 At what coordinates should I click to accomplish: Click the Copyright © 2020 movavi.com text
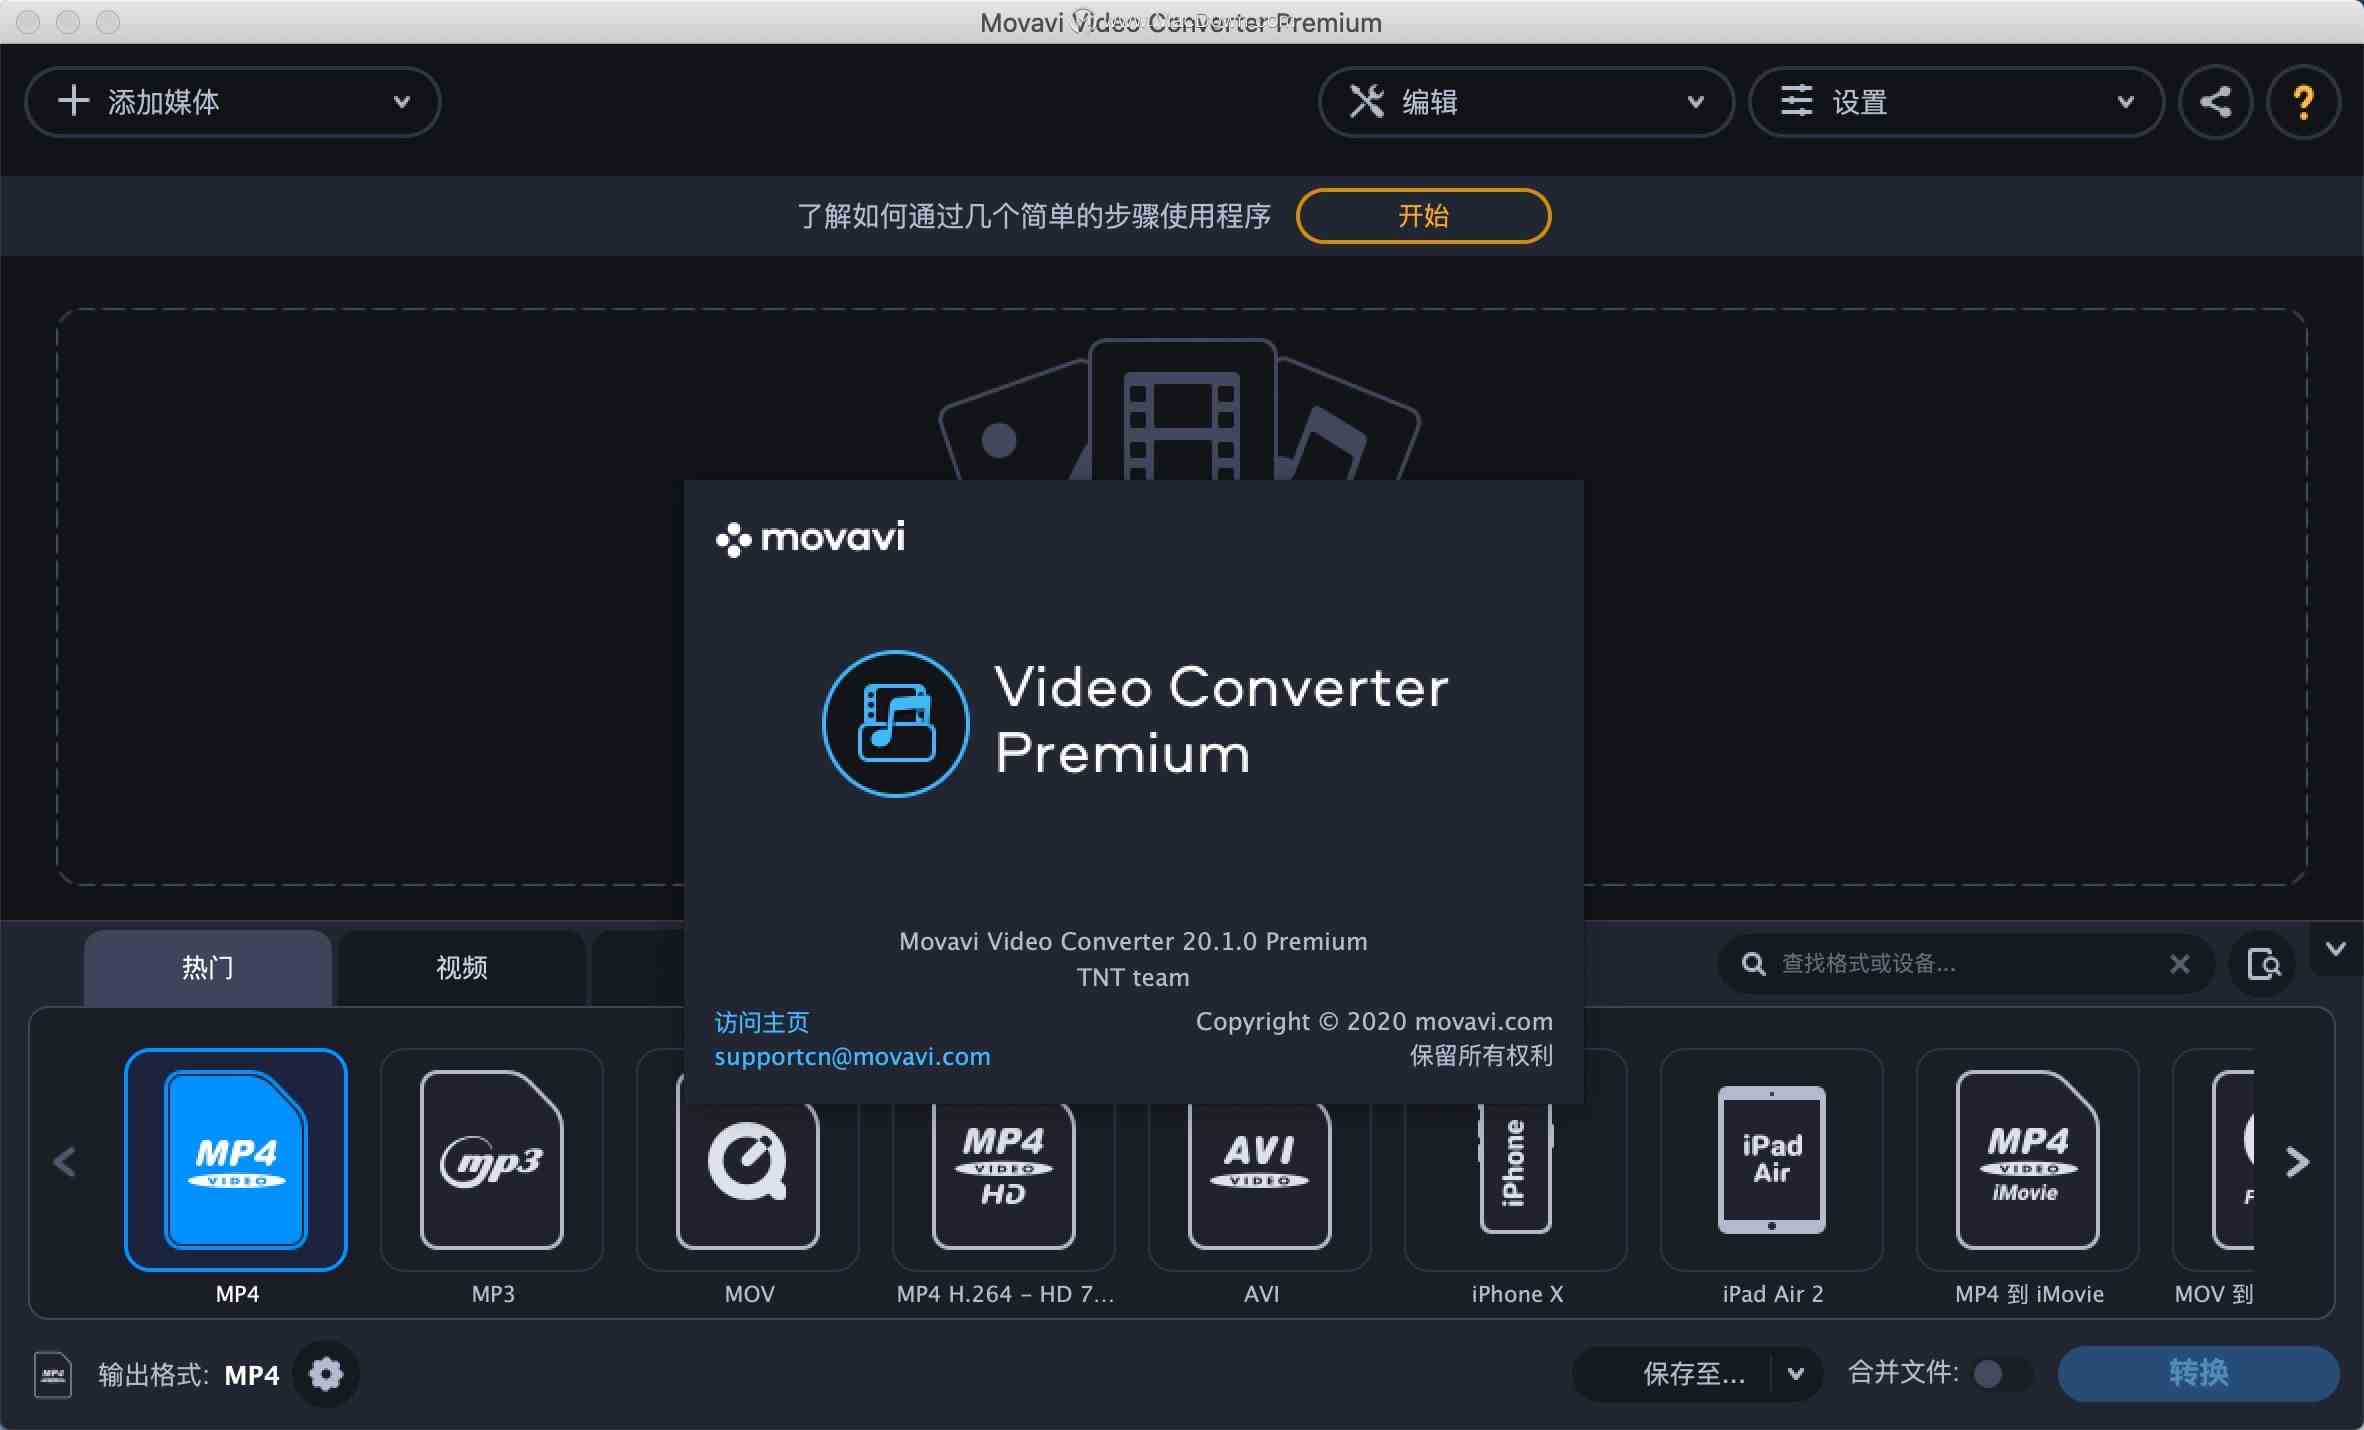[1374, 1022]
